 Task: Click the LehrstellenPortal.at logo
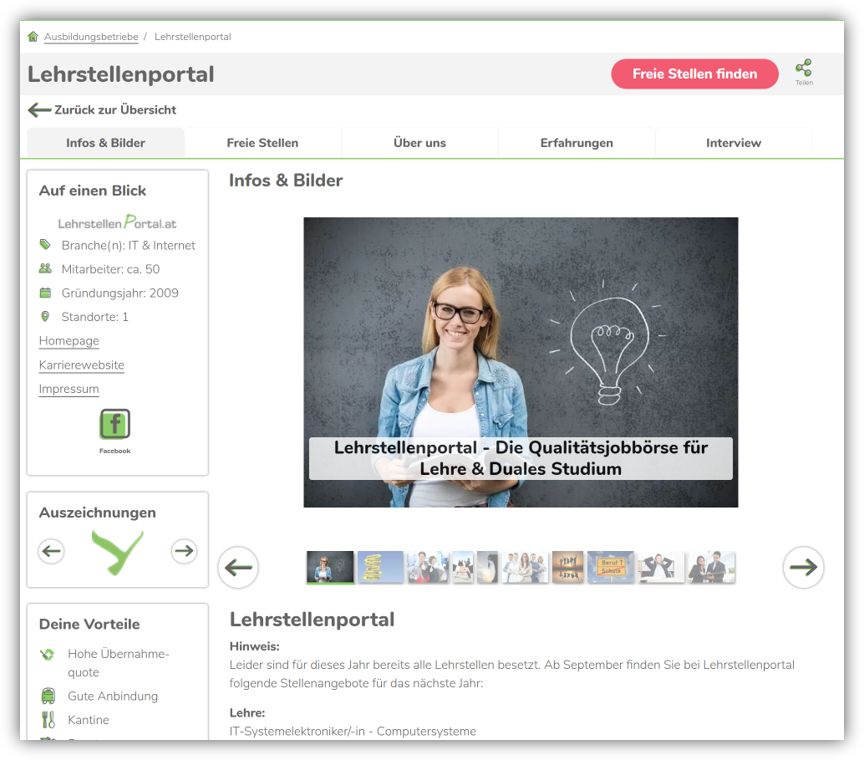(117, 223)
